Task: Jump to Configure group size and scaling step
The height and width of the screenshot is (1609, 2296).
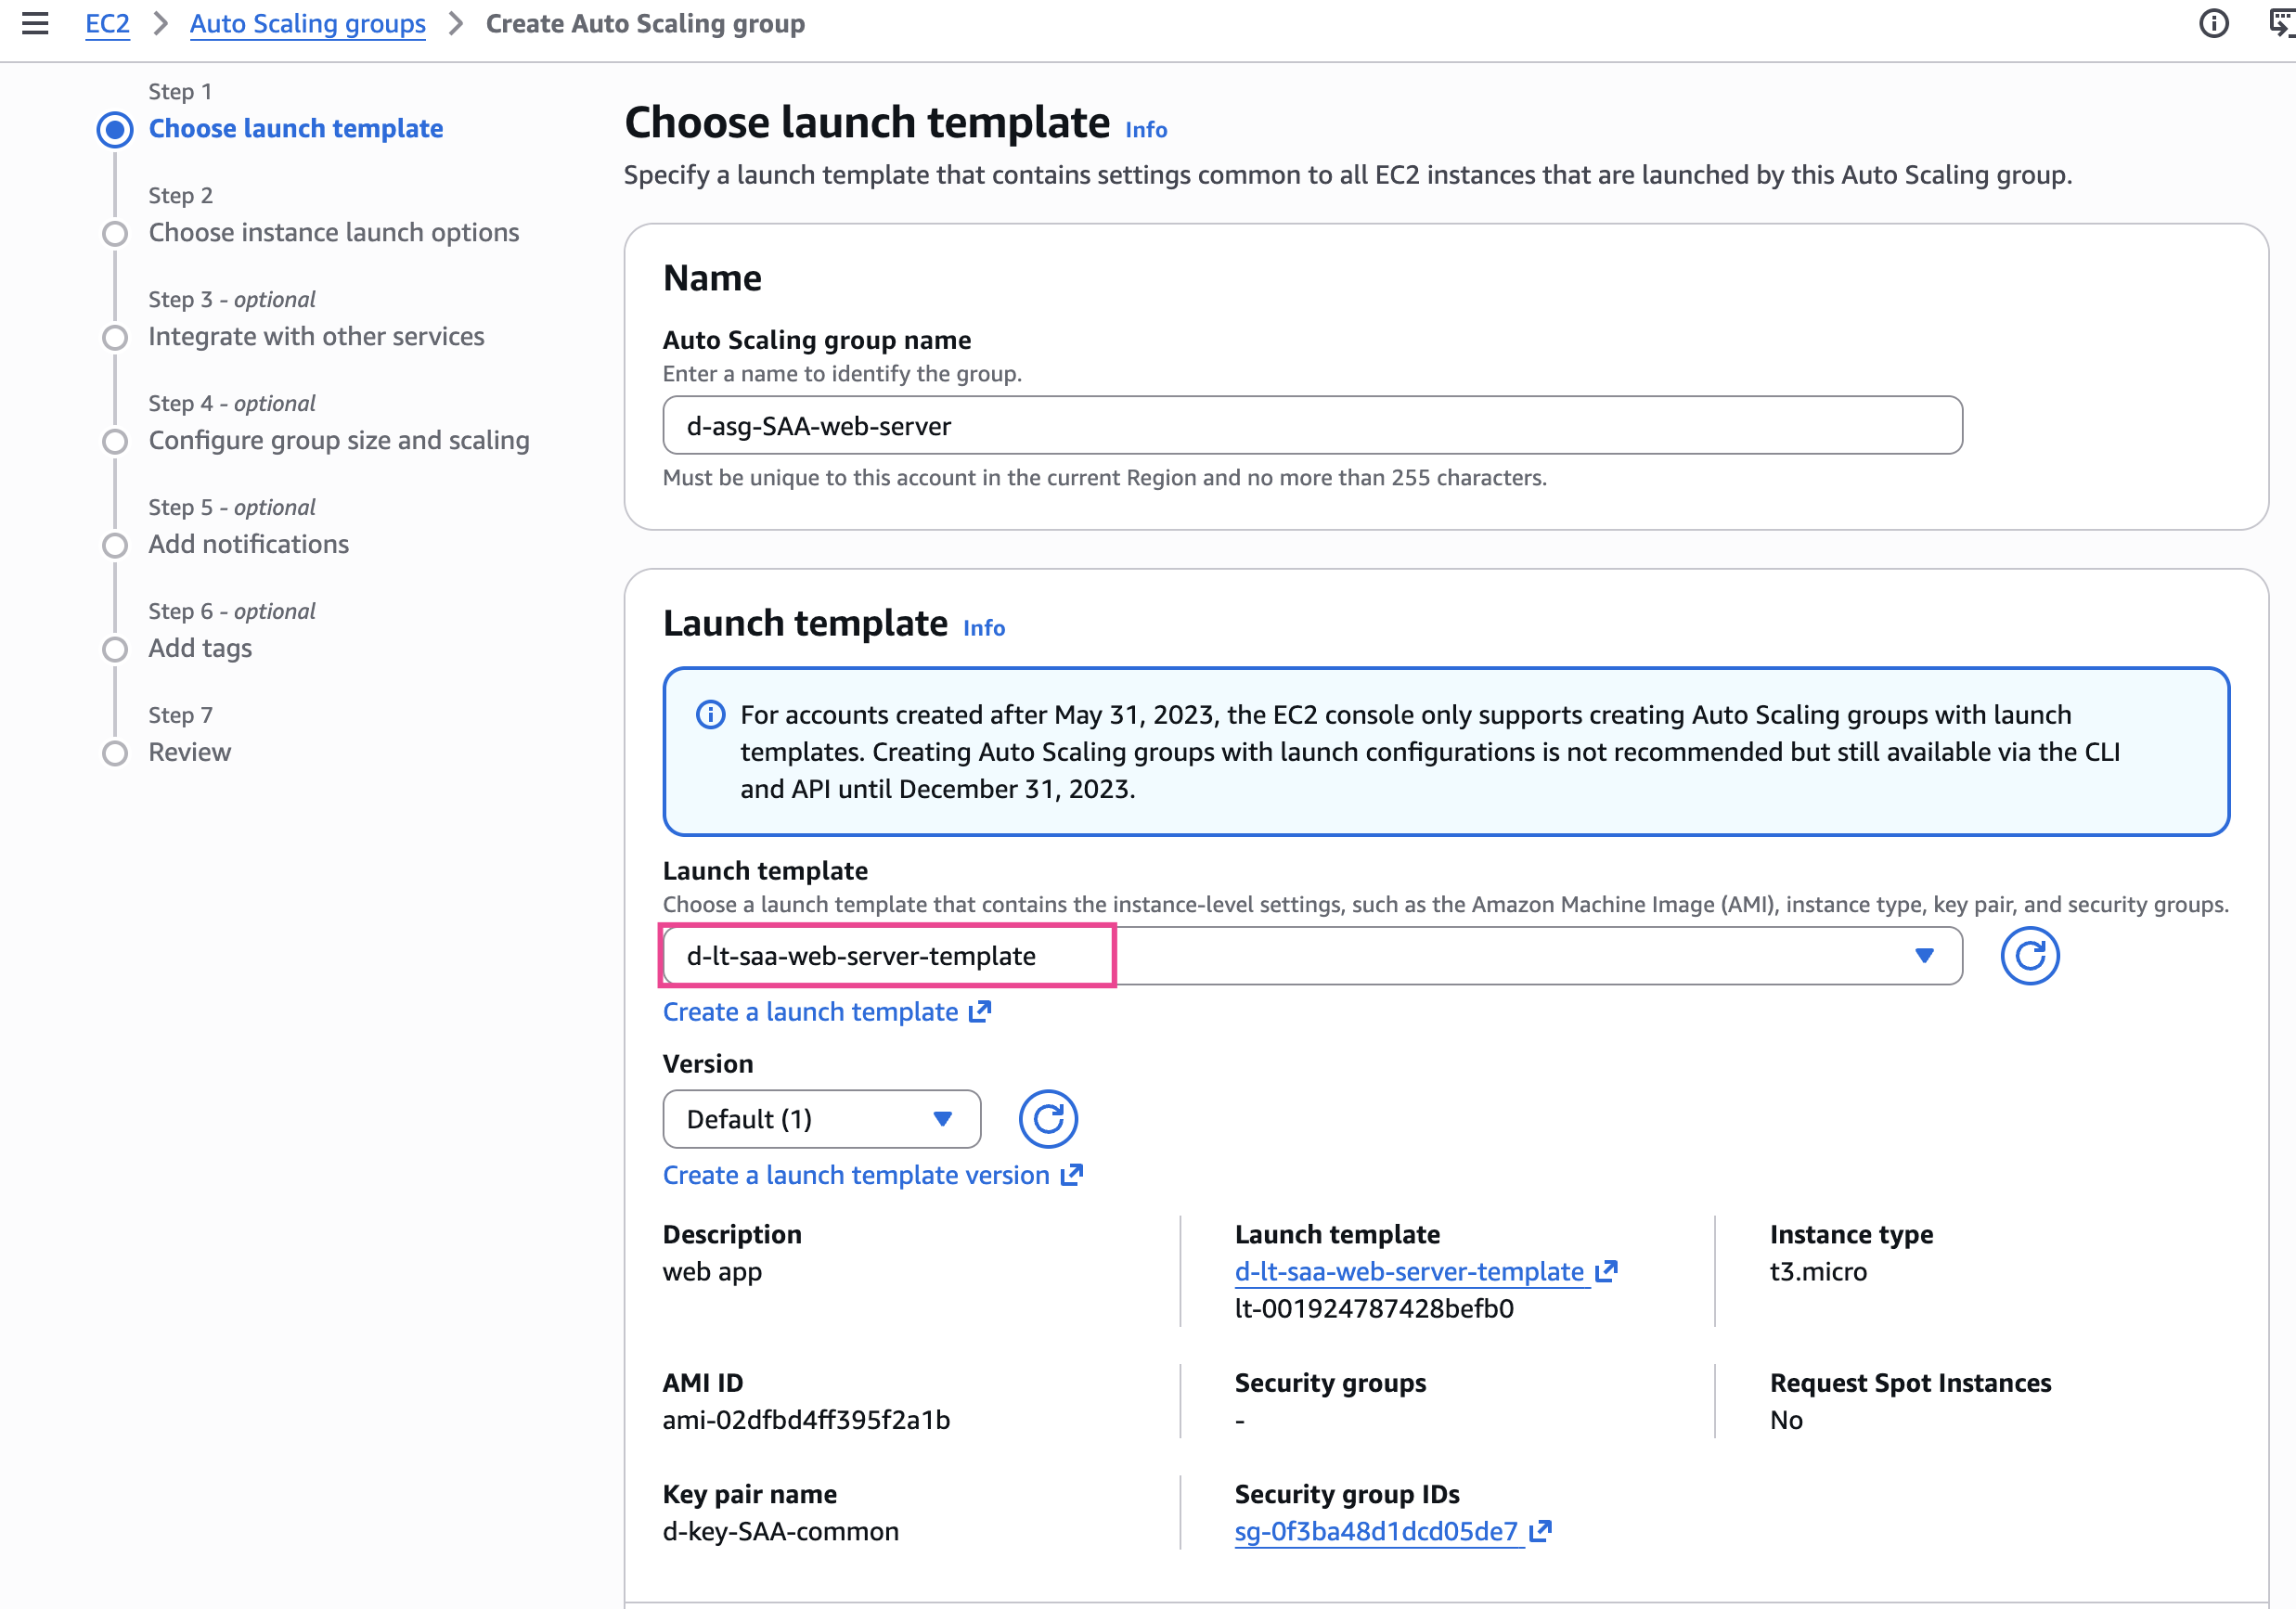Action: coord(338,440)
